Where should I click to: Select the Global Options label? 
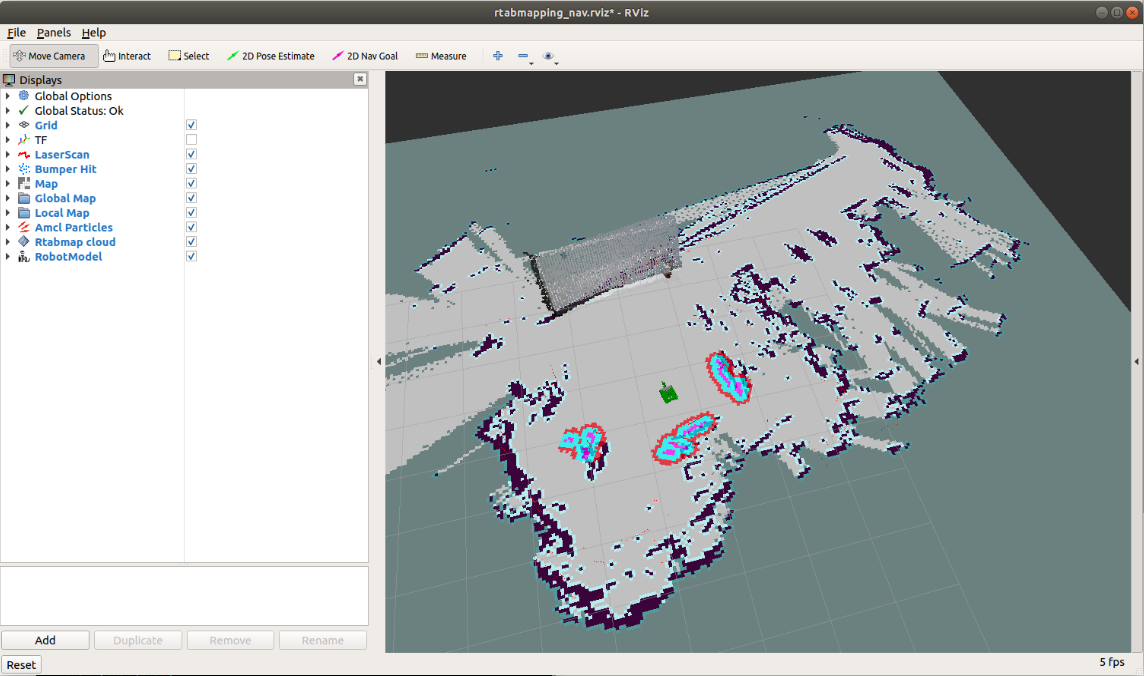(73, 96)
